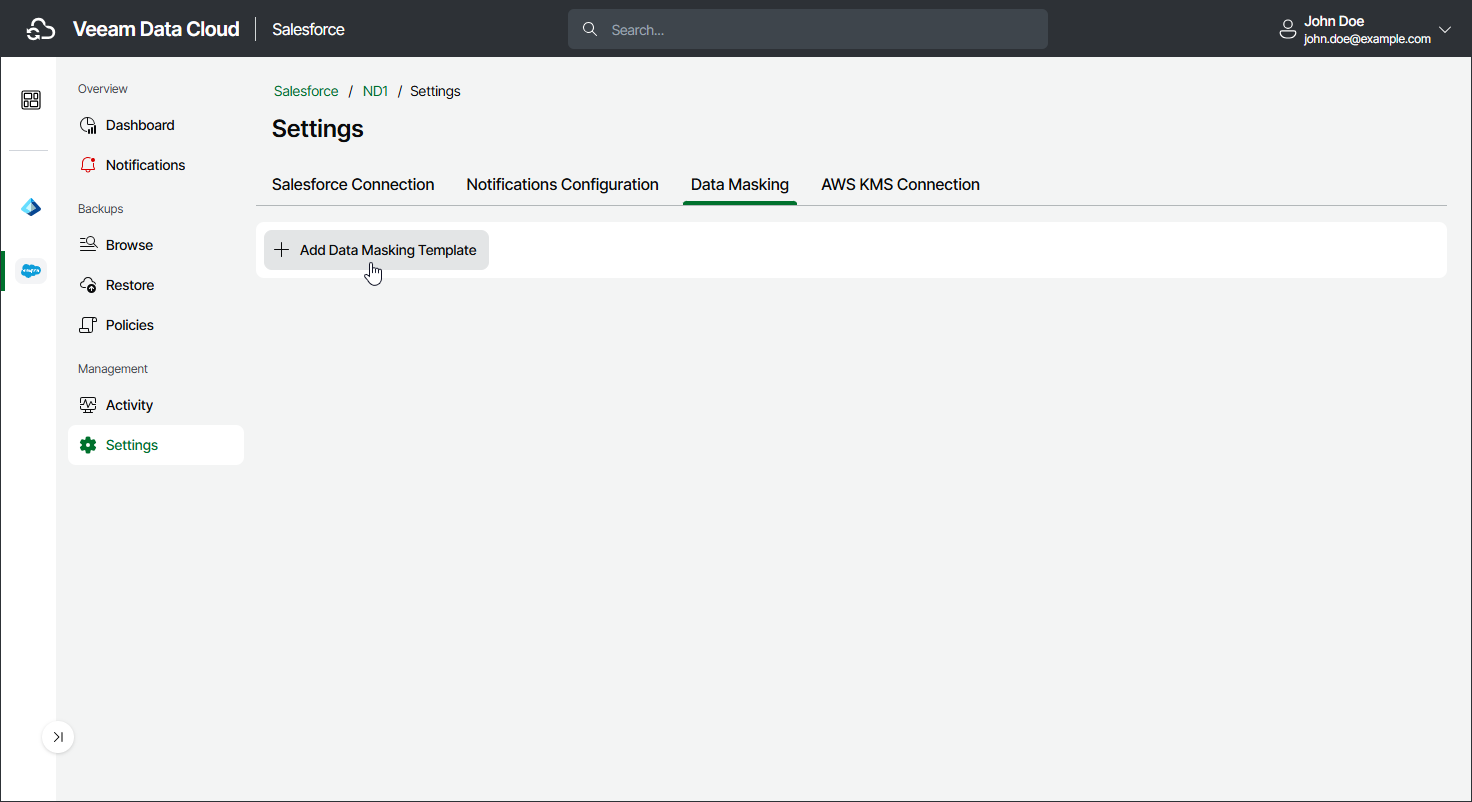Click the ND1 breadcrumb link
This screenshot has height=802, width=1472.
(375, 91)
